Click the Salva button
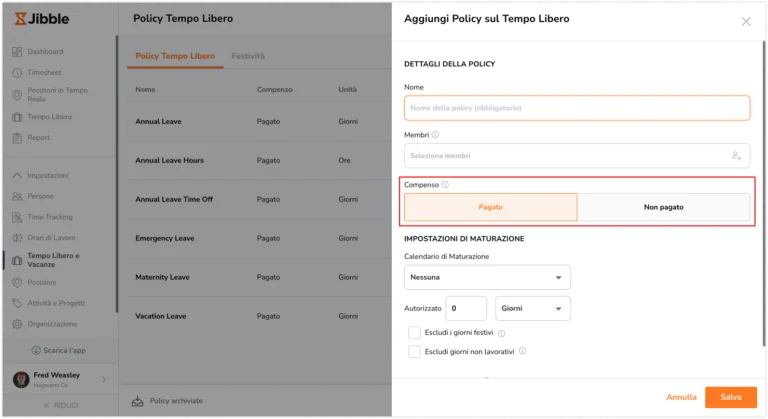Viewport: 768px width, 419px height. [731, 397]
